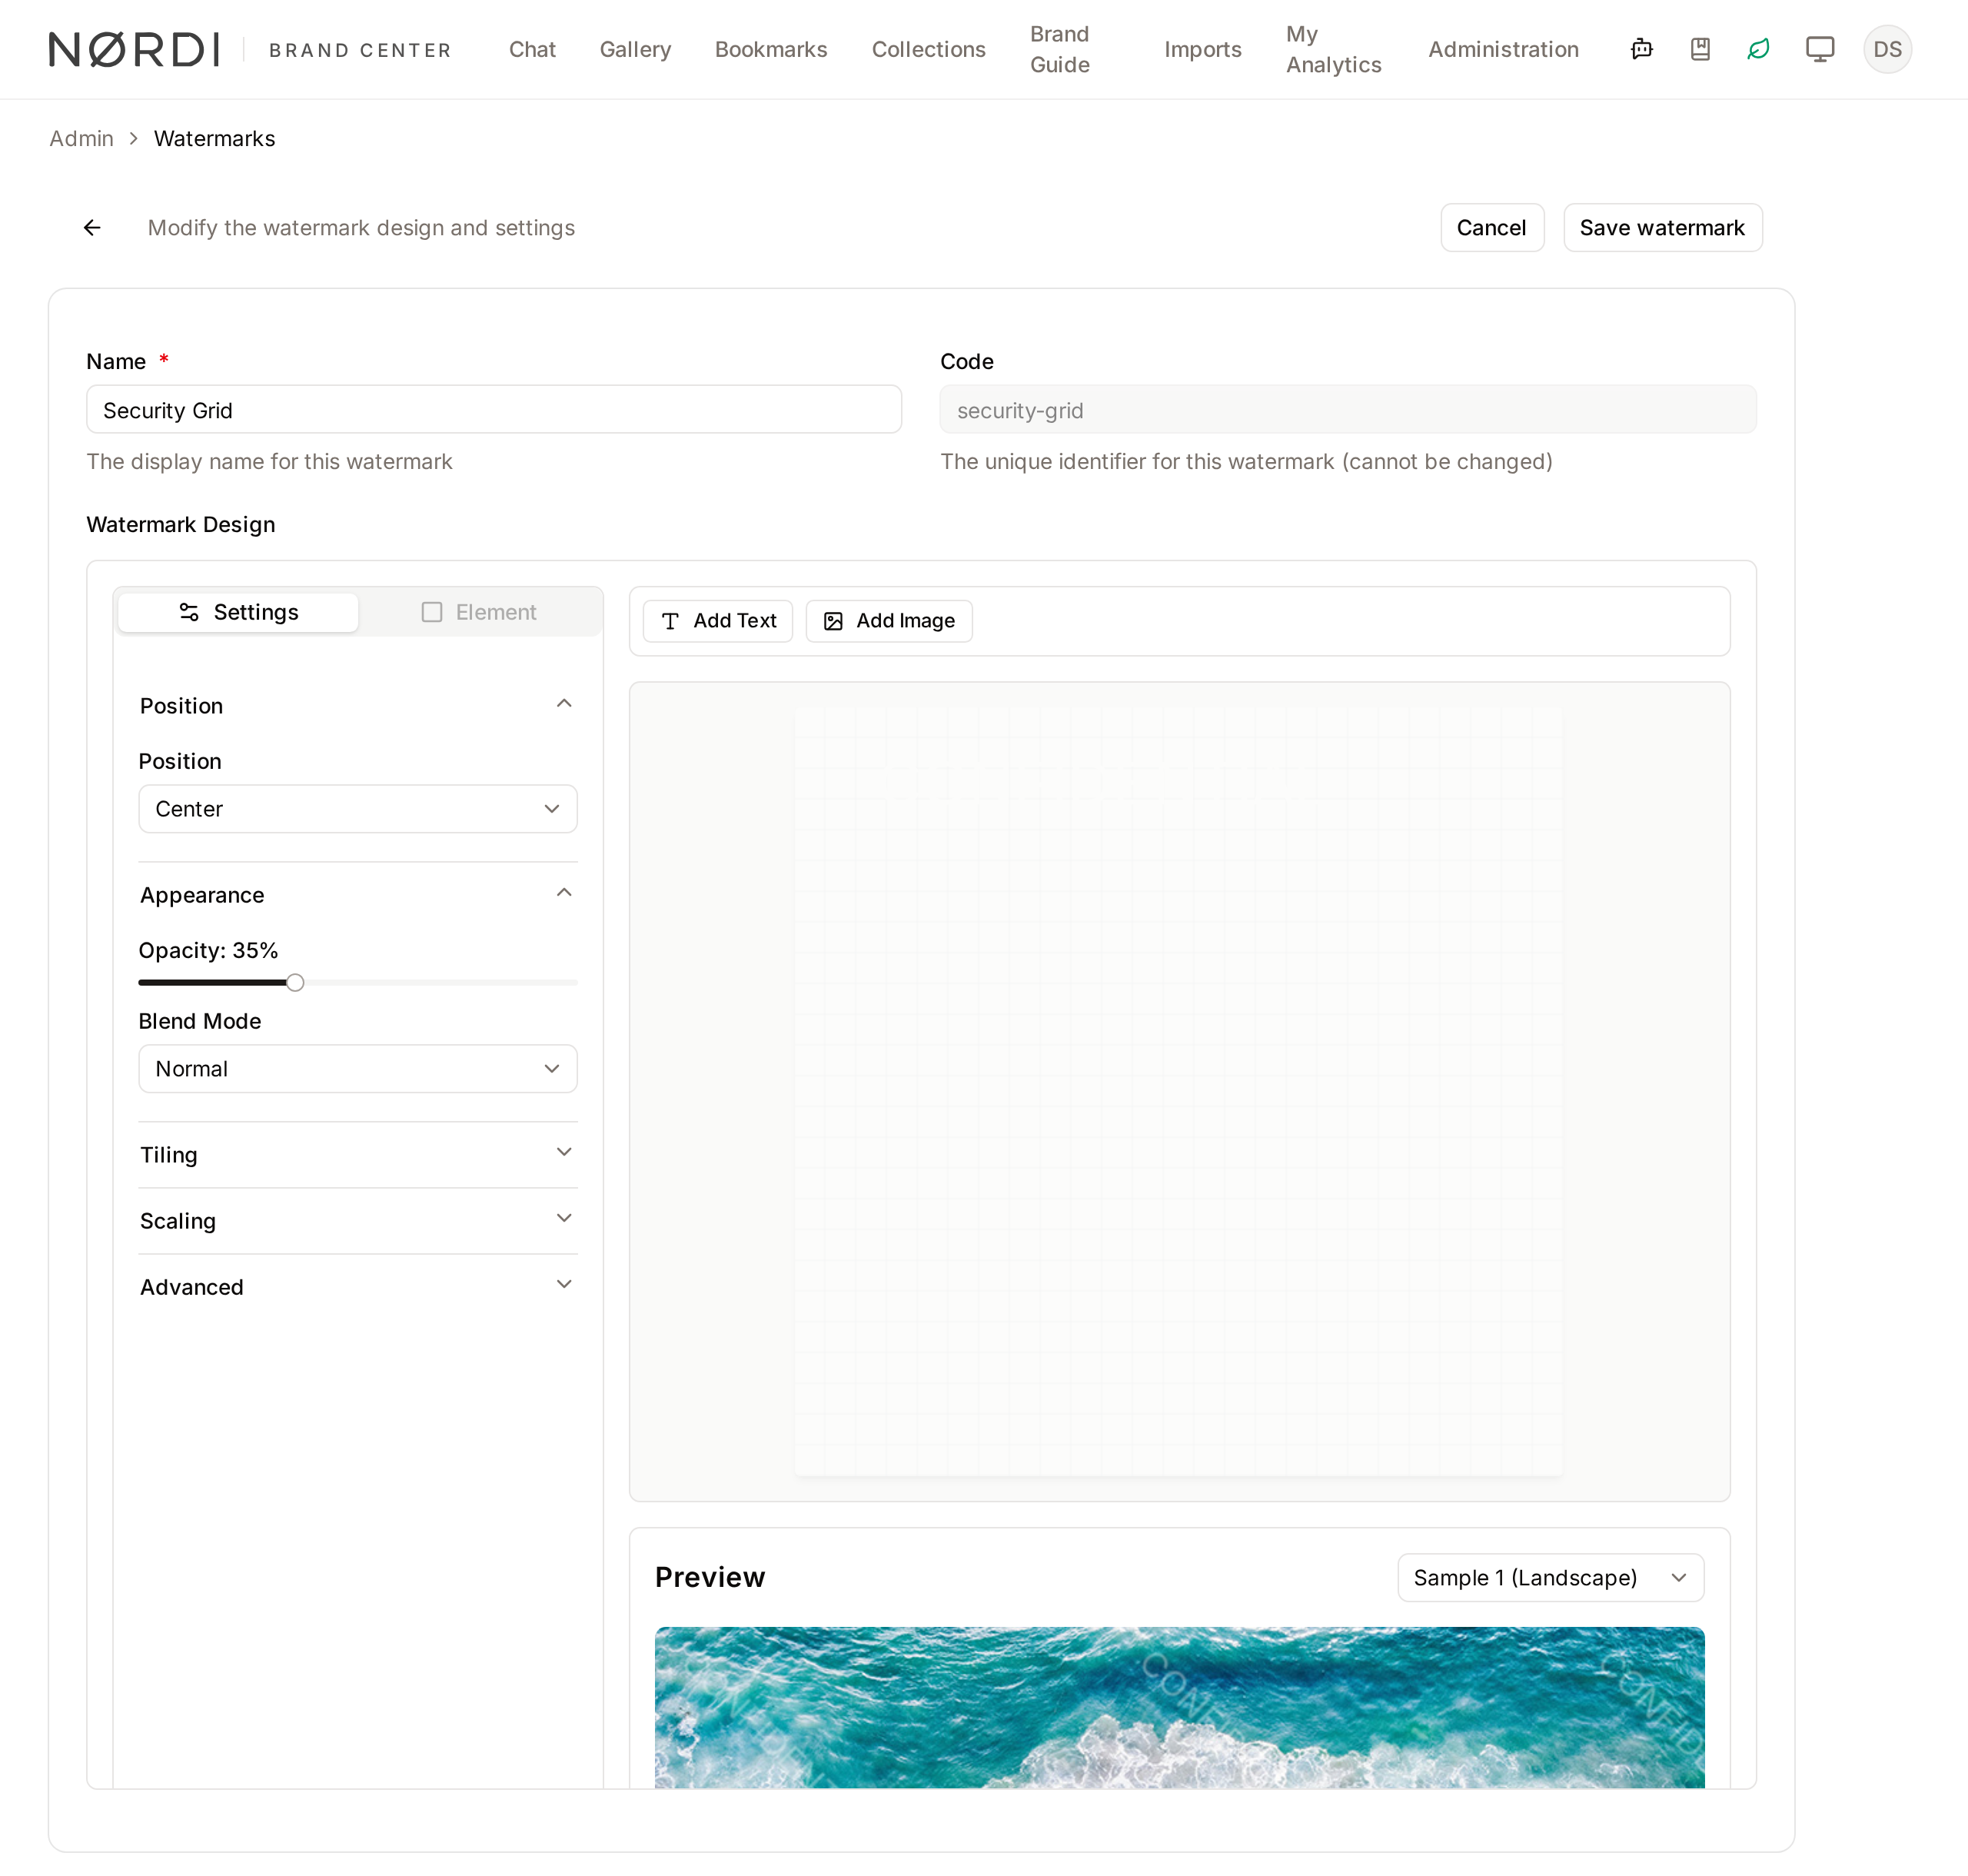Click the Watermarks breadcrumb text
Image resolution: width=1968 pixels, height=1876 pixels.
pos(215,138)
